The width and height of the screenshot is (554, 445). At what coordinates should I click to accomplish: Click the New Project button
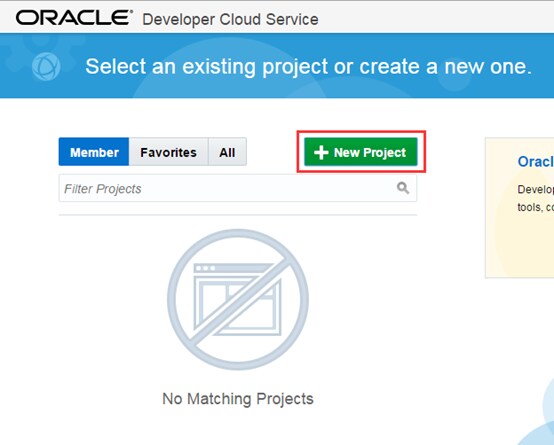click(361, 152)
